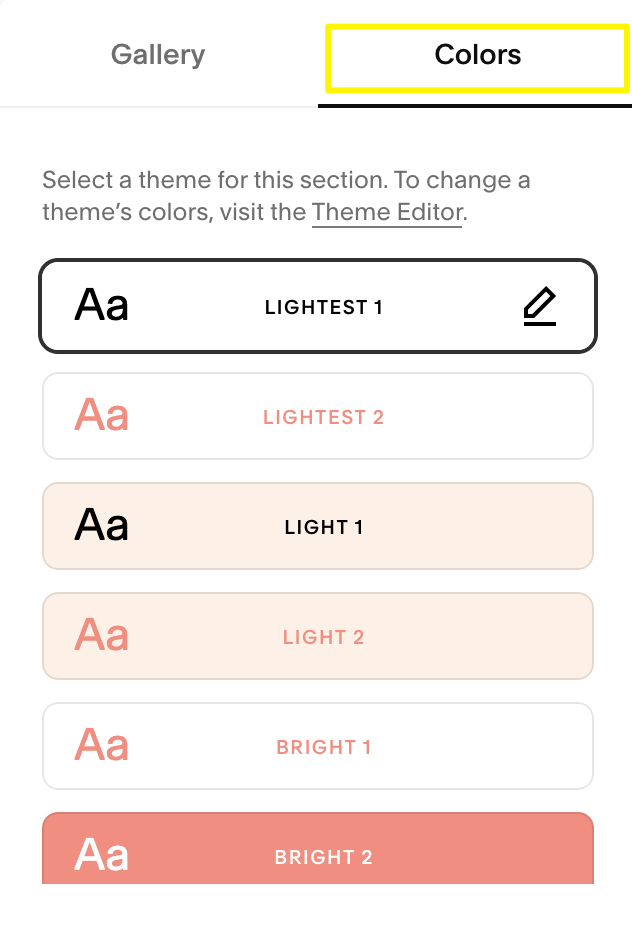This screenshot has width=632, height=942.
Task: Select the Colors tab
Action: pyautogui.click(x=477, y=54)
